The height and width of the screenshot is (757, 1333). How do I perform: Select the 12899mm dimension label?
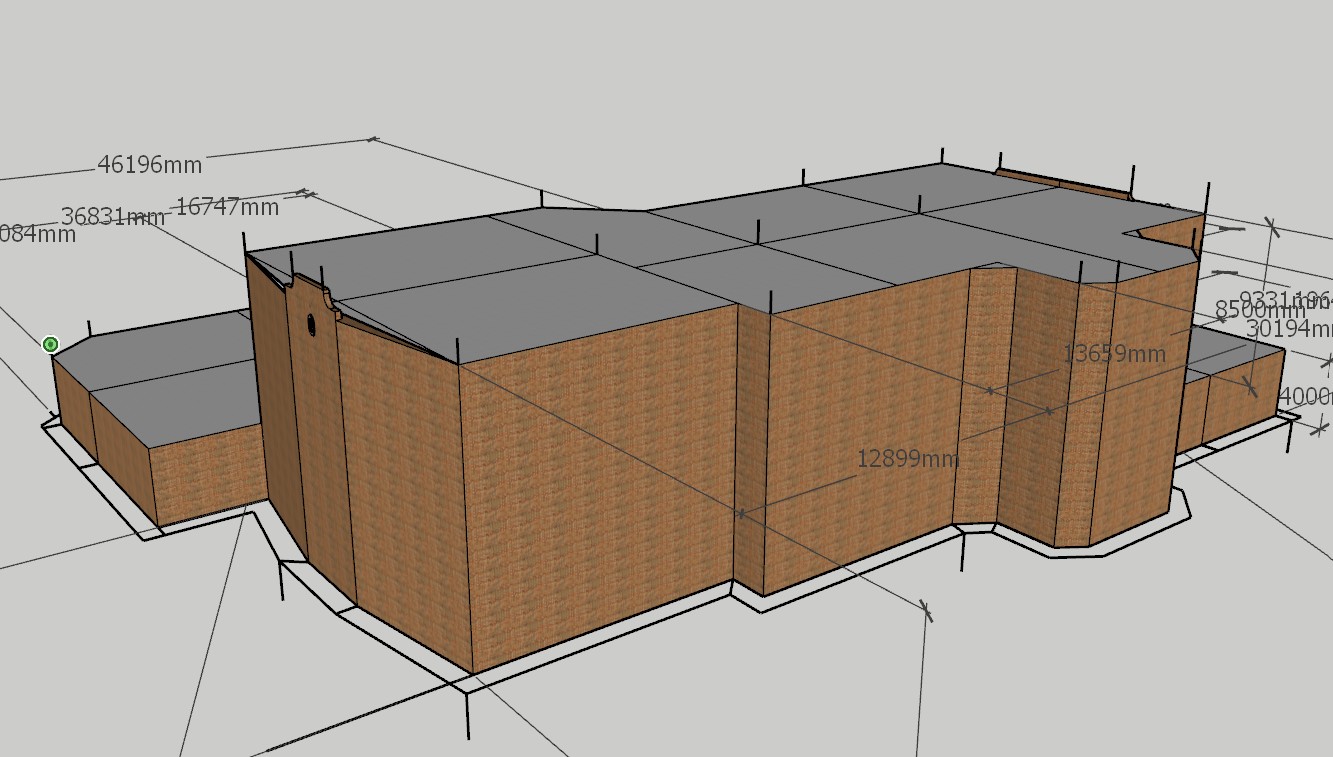point(907,459)
